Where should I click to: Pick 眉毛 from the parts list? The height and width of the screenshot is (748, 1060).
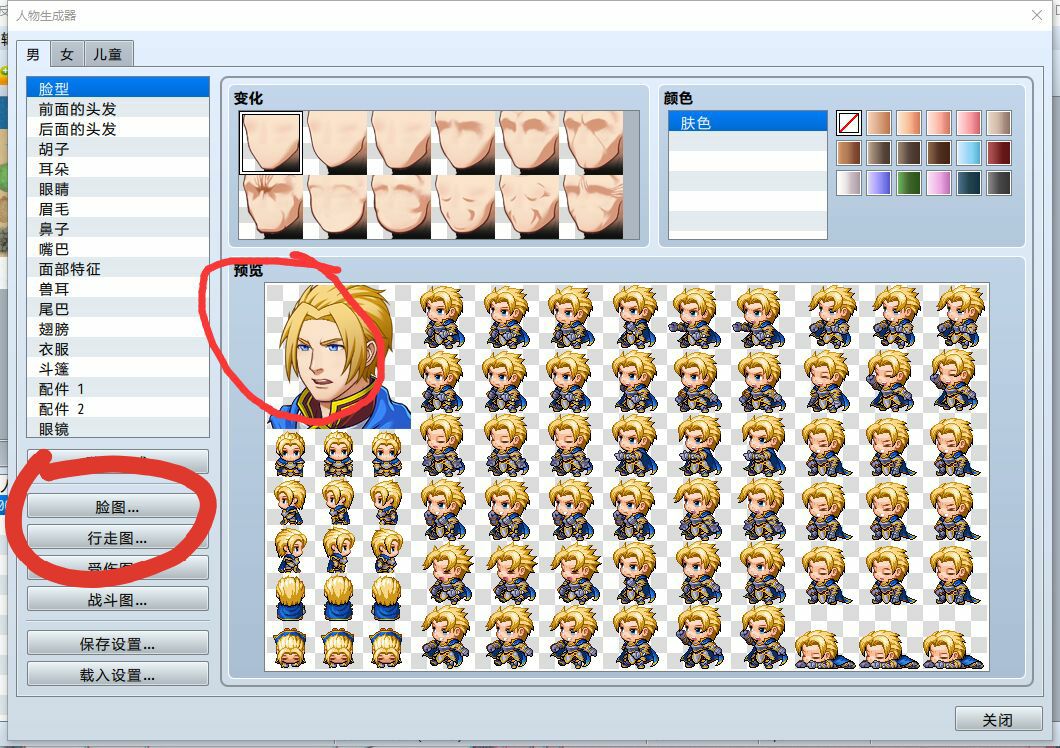click(x=118, y=209)
